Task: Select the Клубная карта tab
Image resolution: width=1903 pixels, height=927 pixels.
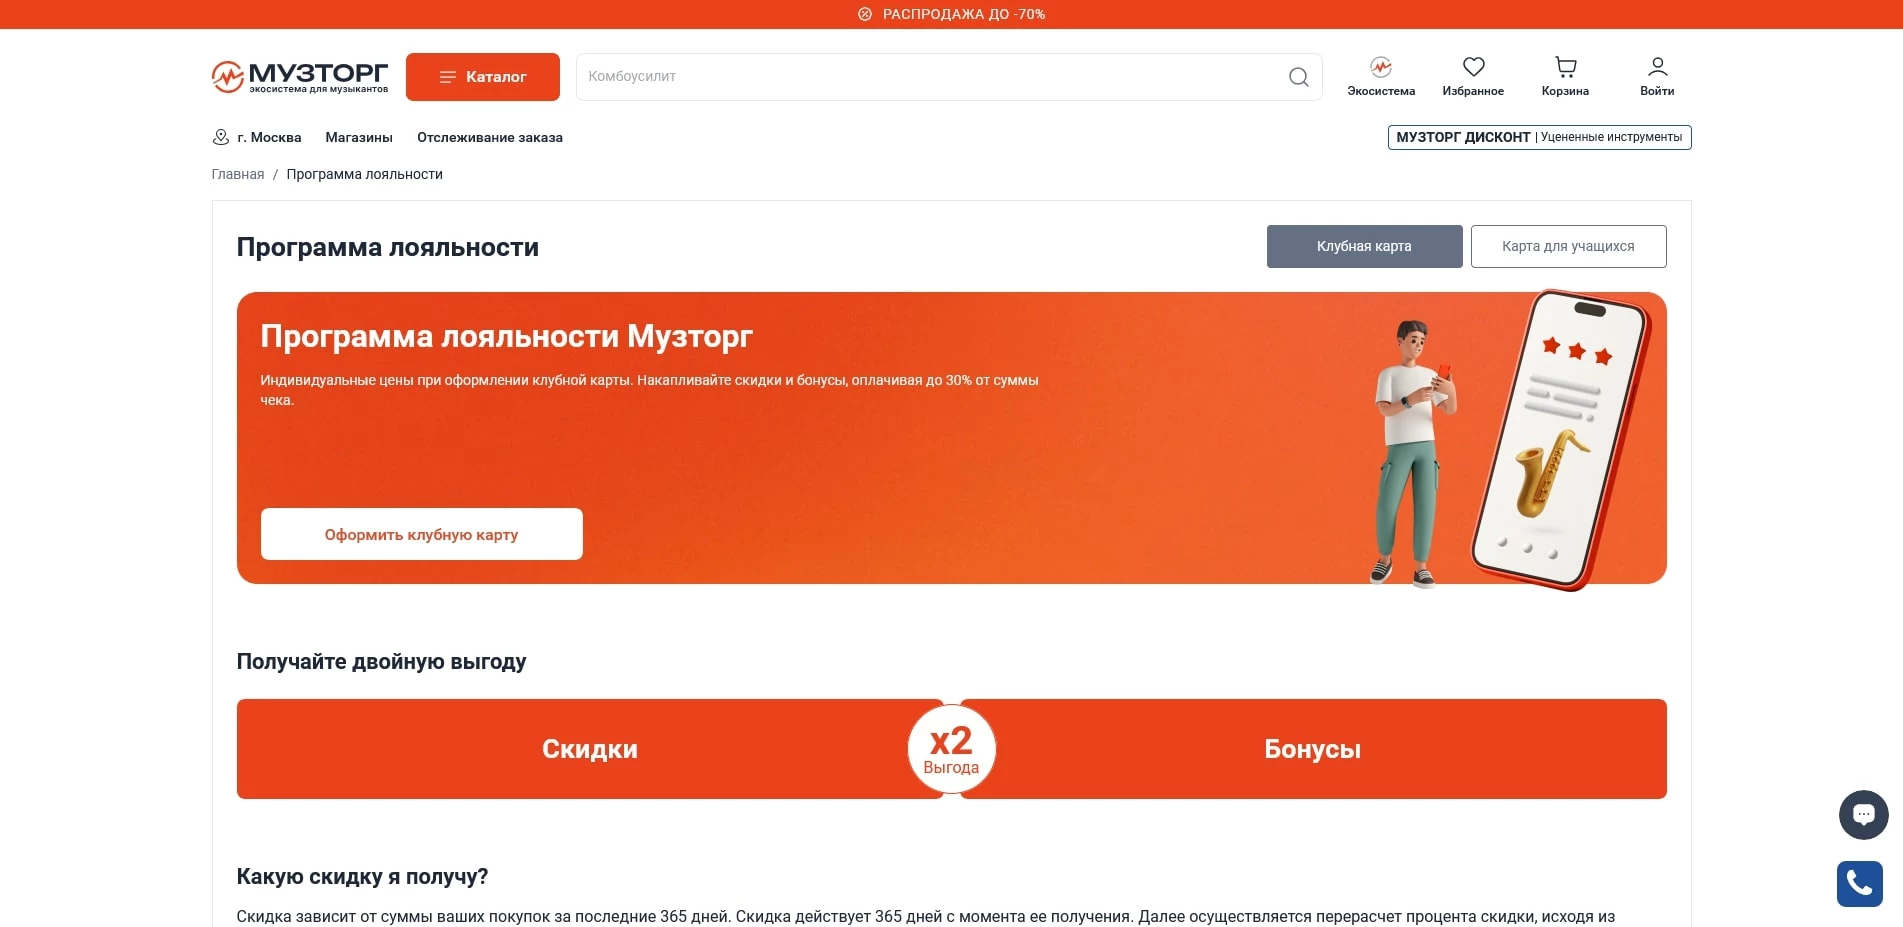Action: [x=1364, y=246]
